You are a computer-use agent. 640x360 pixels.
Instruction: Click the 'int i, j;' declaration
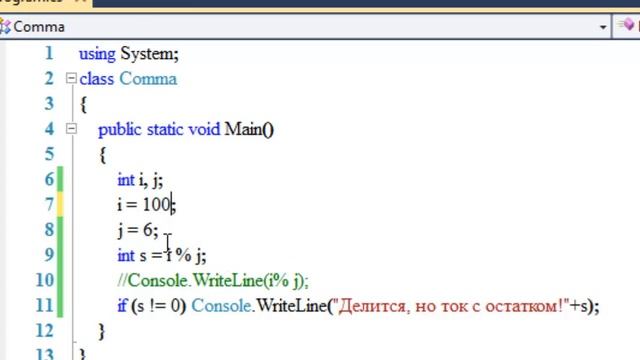(x=140, y=180)
